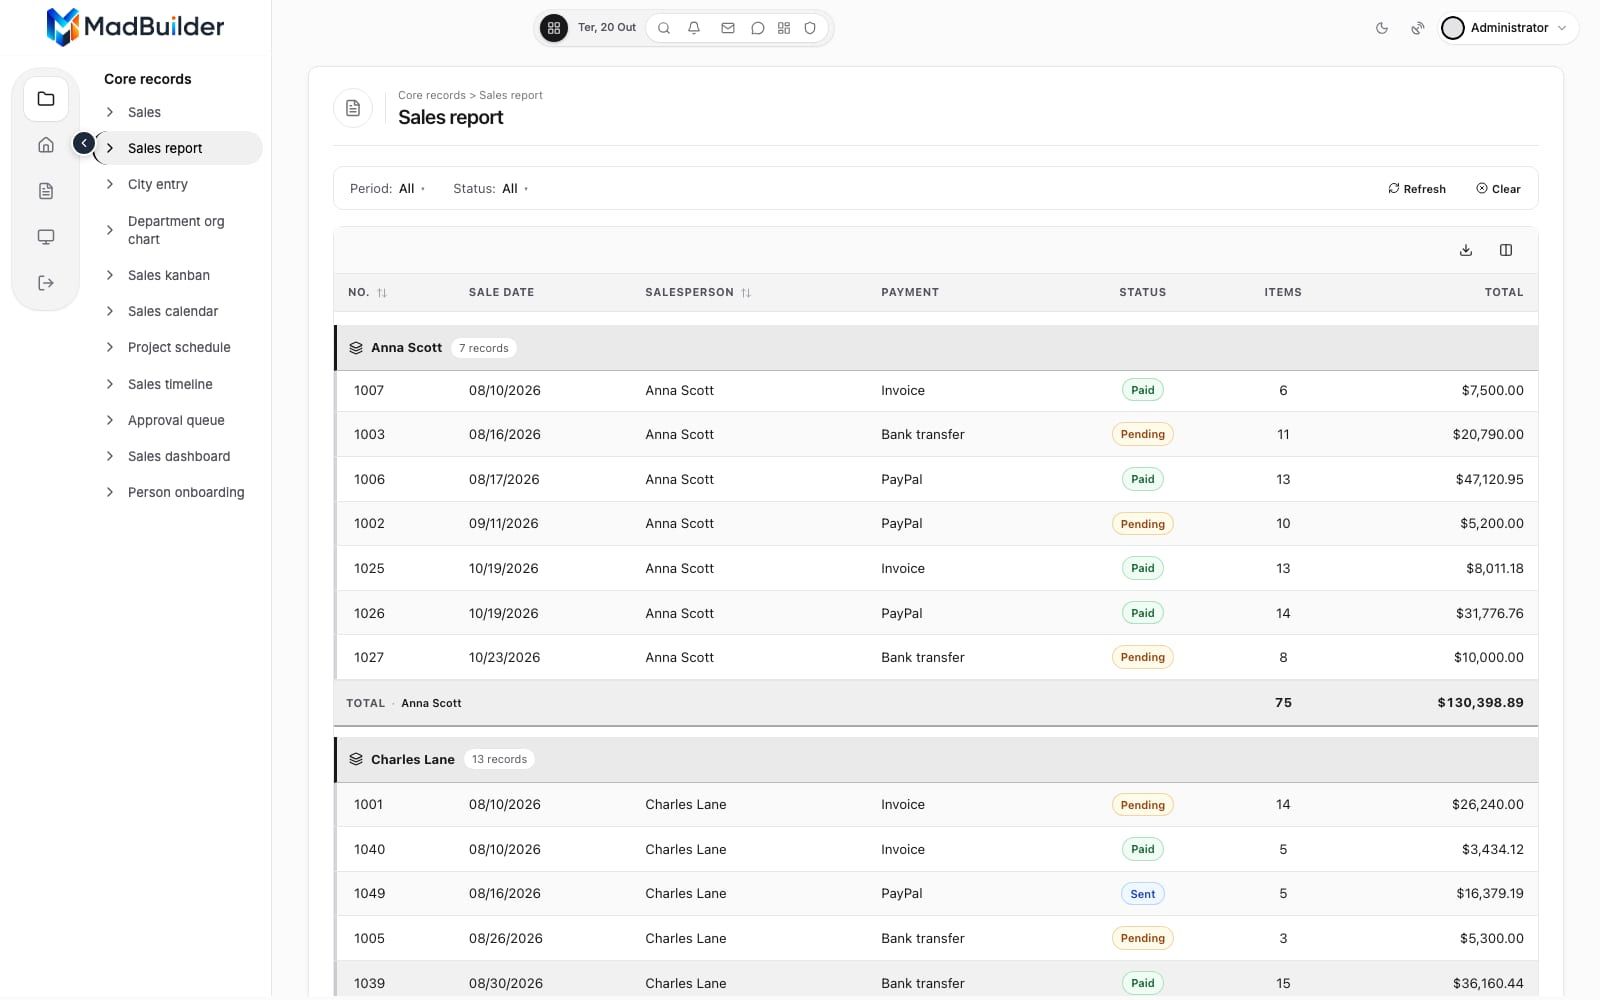1600x1000 pixels.
Task: Open the Administrator user dropdown
Action: [x=1509, y=28]
